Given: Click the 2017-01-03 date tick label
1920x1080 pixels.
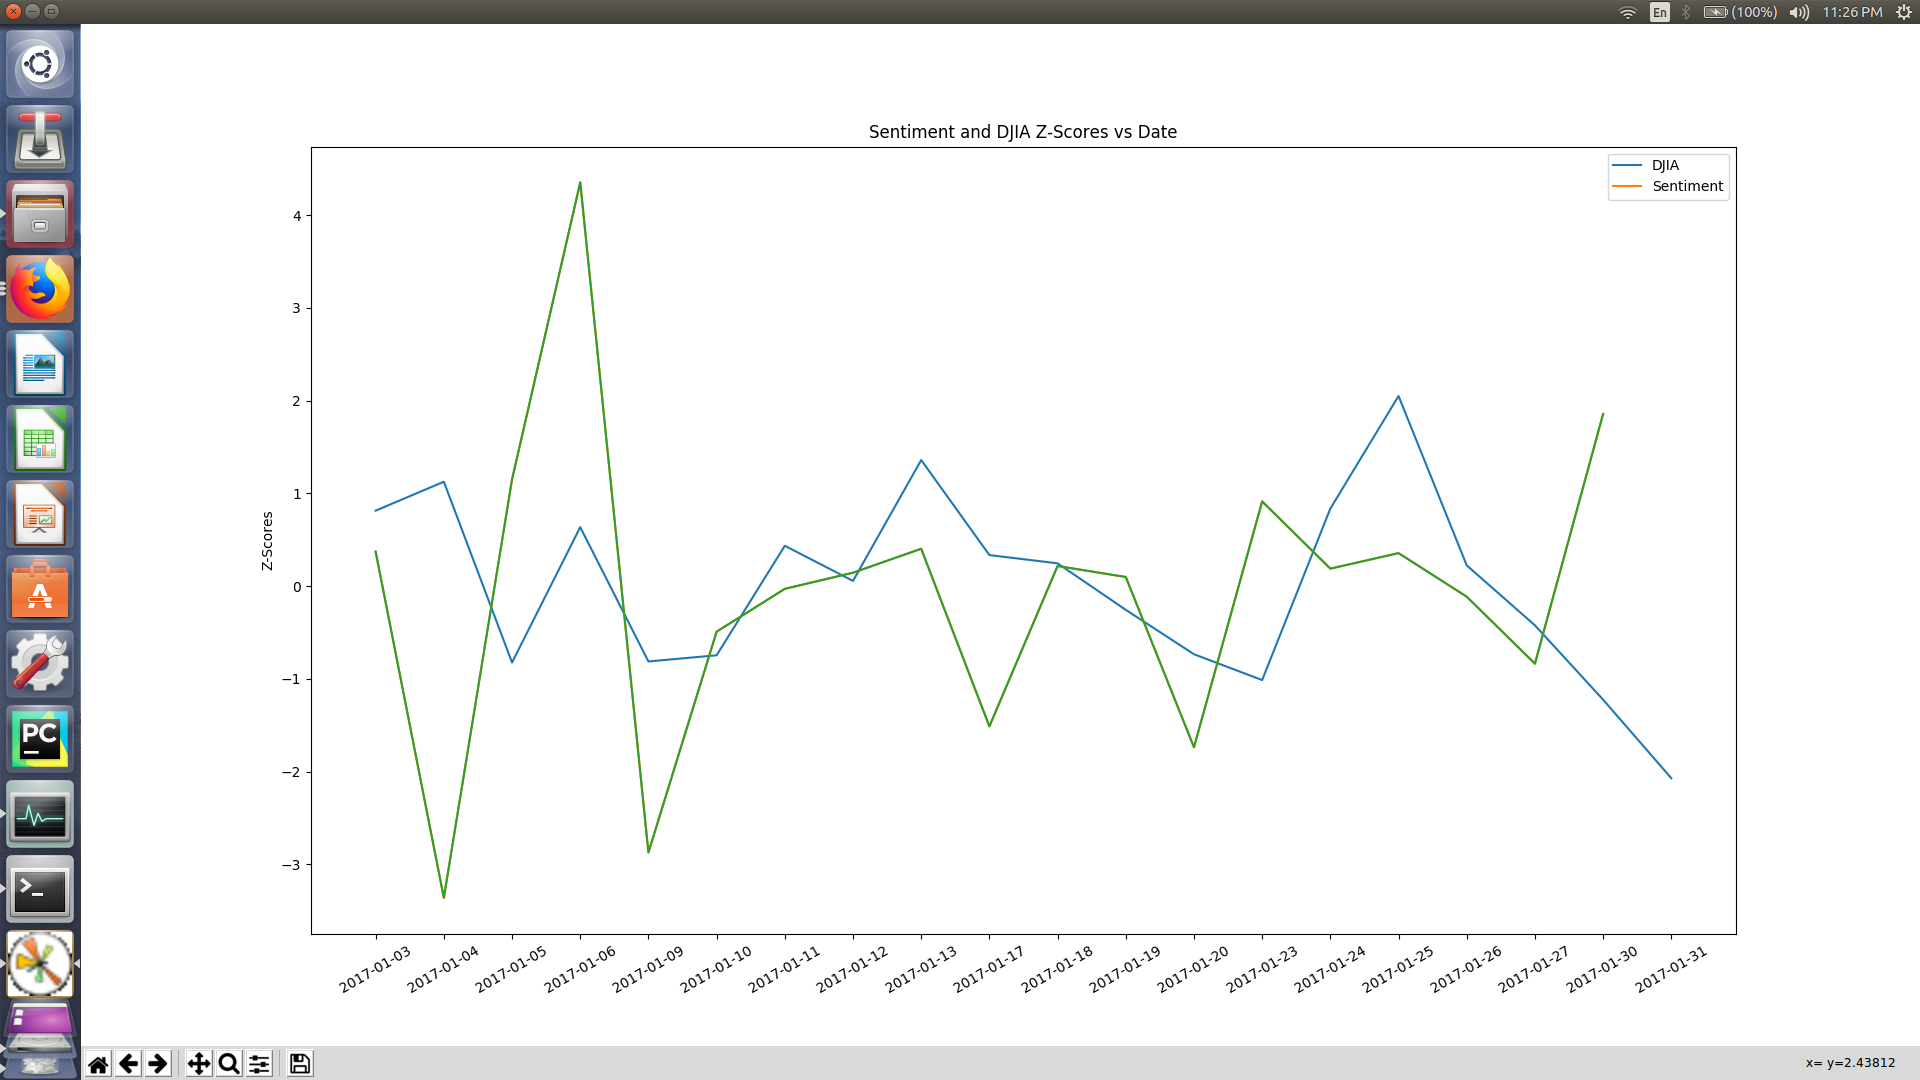Looking at the screenshot, I should tap(375, 969).
